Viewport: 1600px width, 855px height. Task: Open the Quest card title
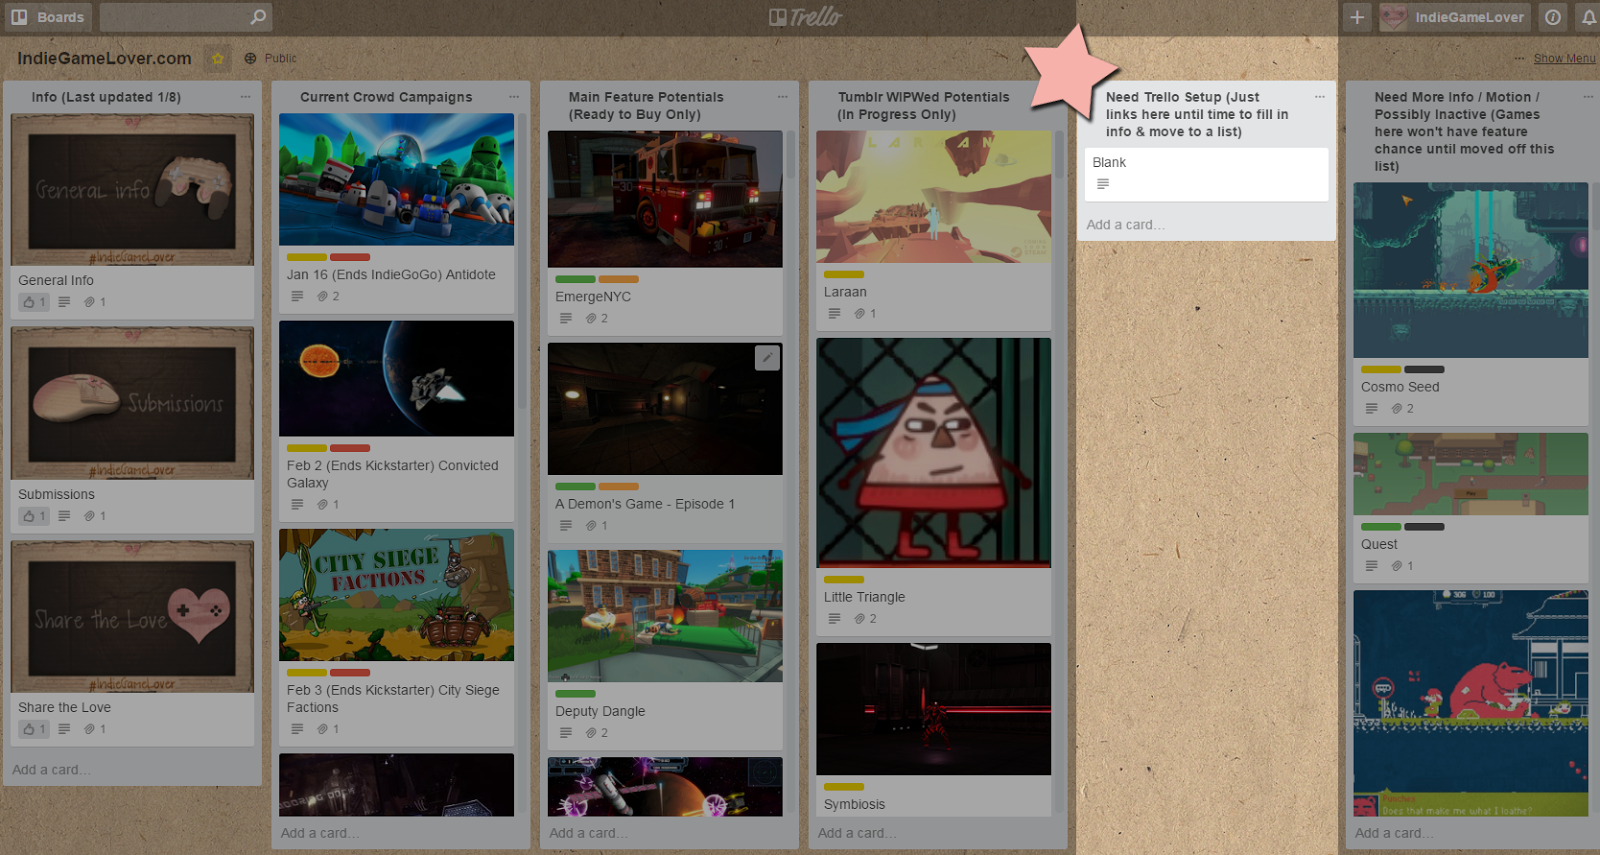1379,544
